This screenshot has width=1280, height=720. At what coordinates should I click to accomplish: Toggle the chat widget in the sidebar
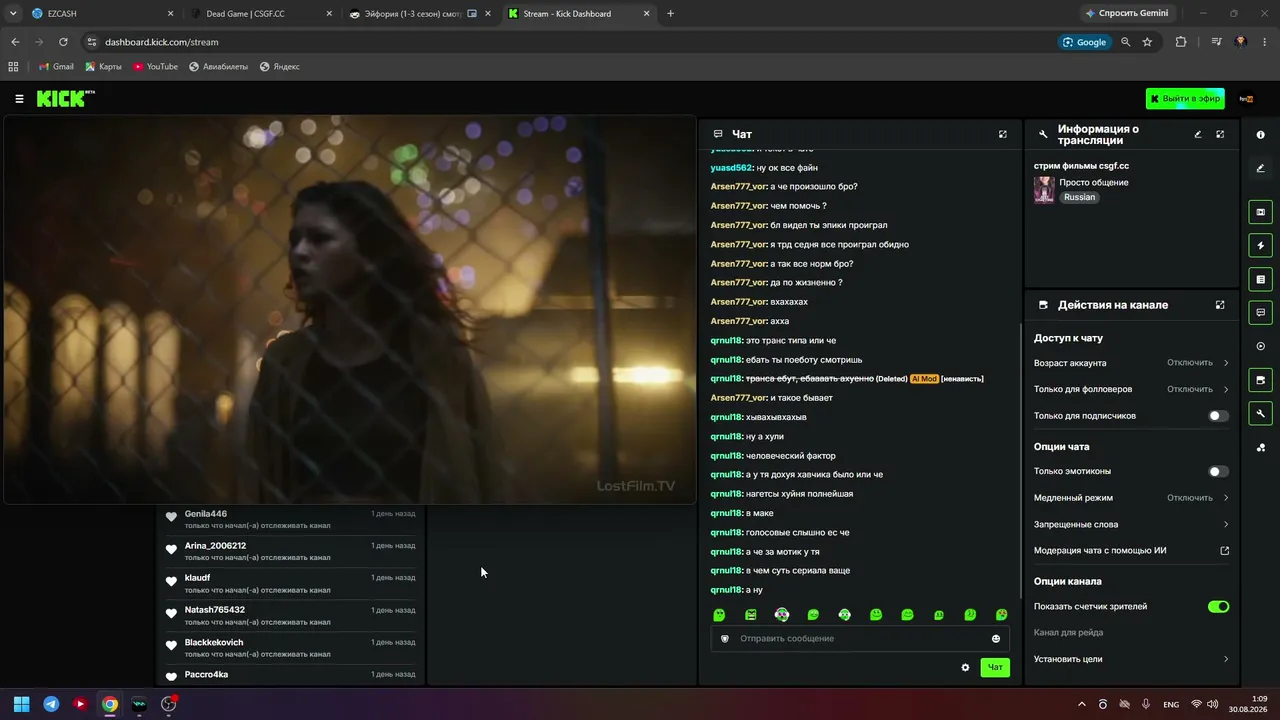point(1260,313)
